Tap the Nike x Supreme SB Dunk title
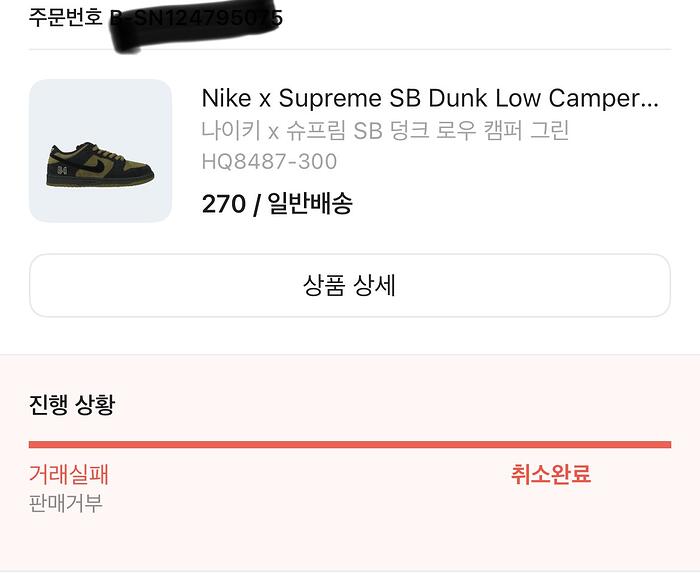 (x=430, y=99)
